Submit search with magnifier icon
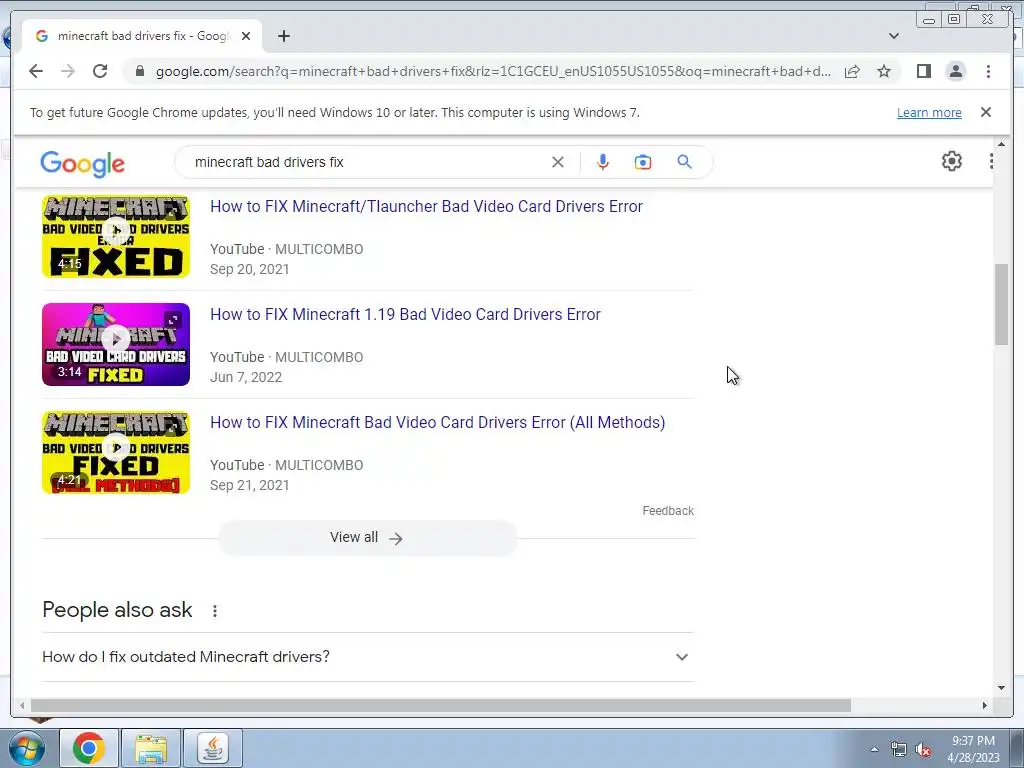This screenshot has width=1024, height=768. [x=684, y=162]
